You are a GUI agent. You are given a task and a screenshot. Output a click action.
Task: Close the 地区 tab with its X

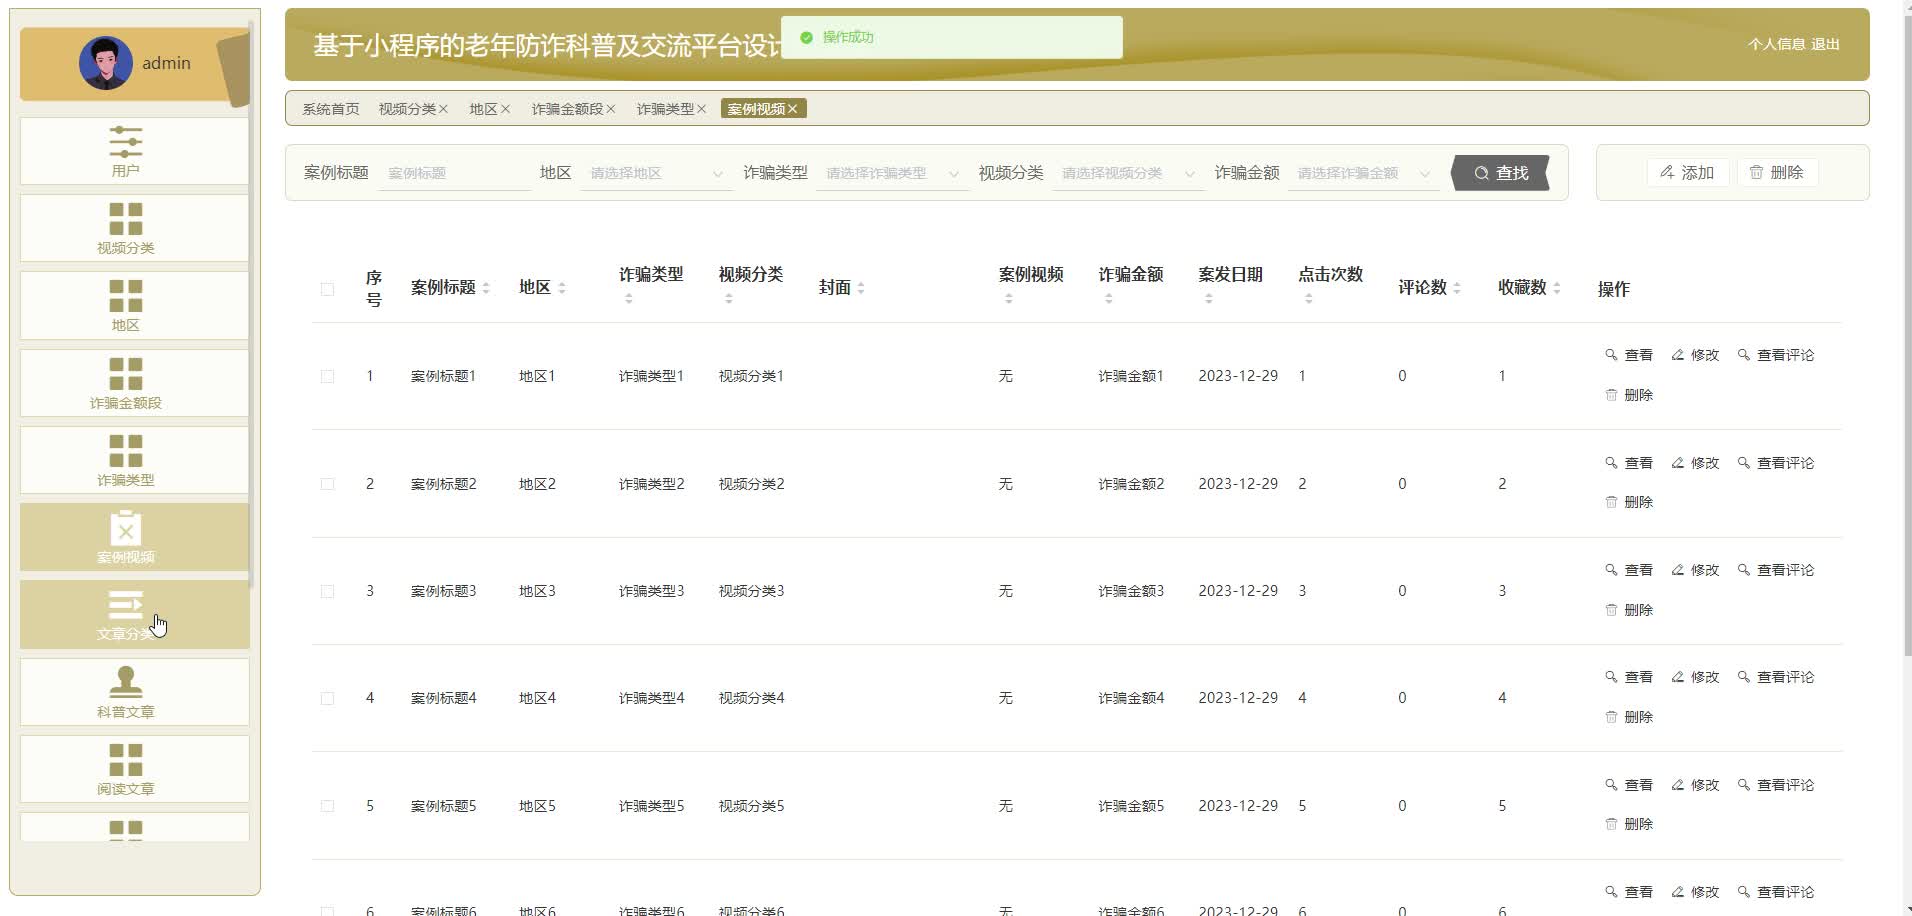[505, 109]
